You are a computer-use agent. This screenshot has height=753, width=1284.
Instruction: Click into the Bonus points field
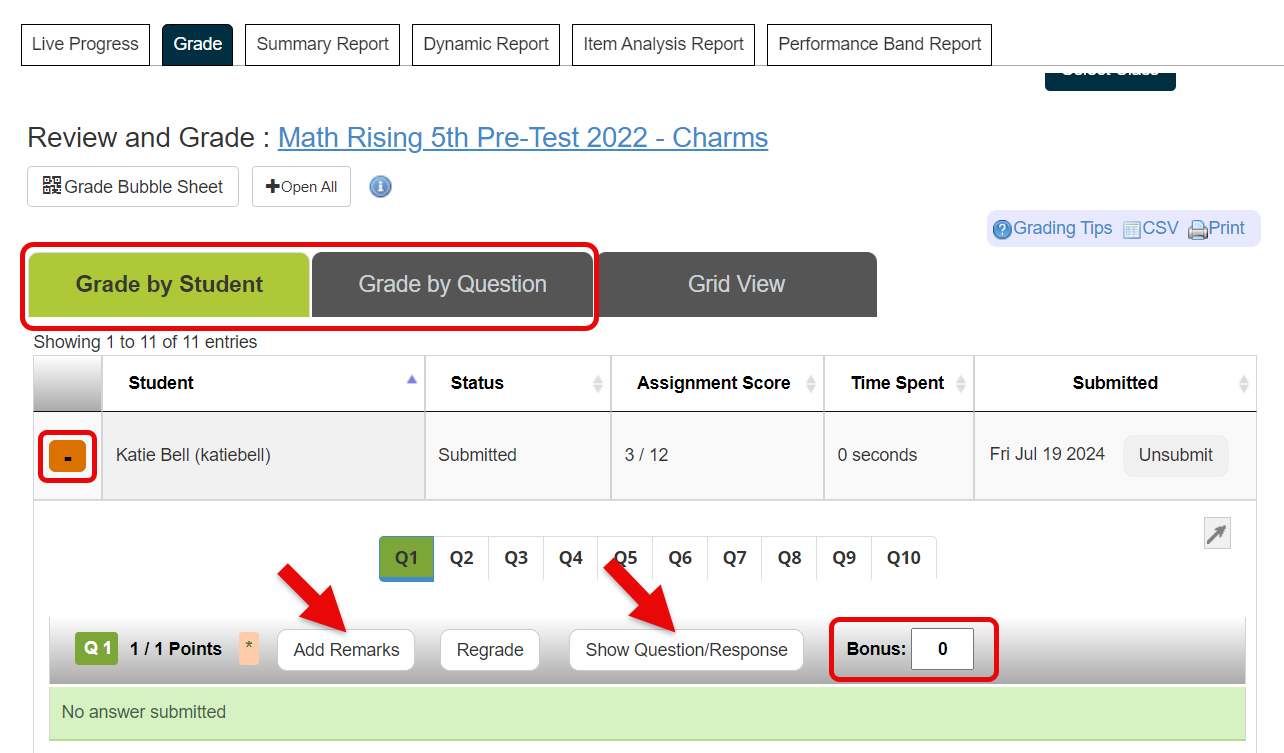[x=943, y=650]
